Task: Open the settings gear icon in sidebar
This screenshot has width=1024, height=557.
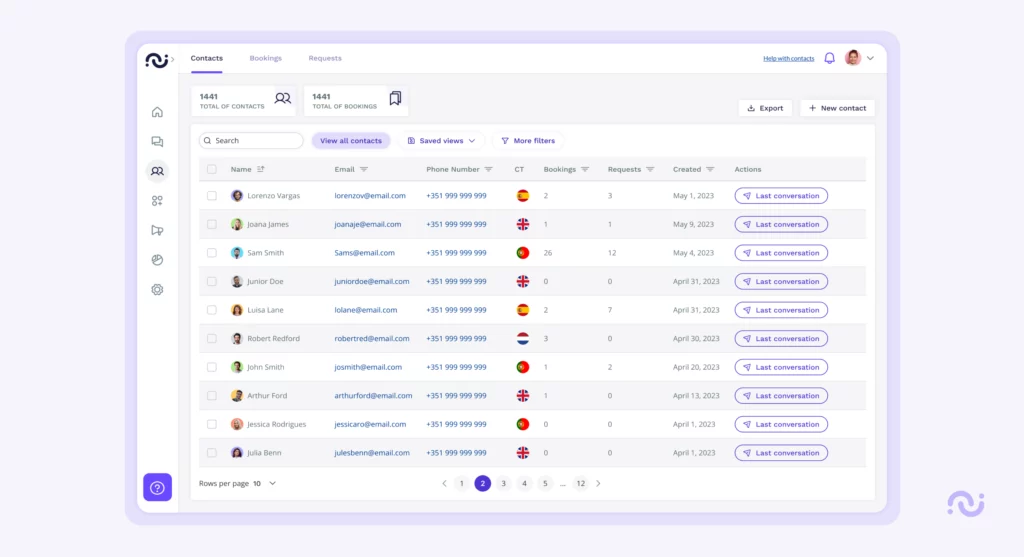Action: click(157, 290)
